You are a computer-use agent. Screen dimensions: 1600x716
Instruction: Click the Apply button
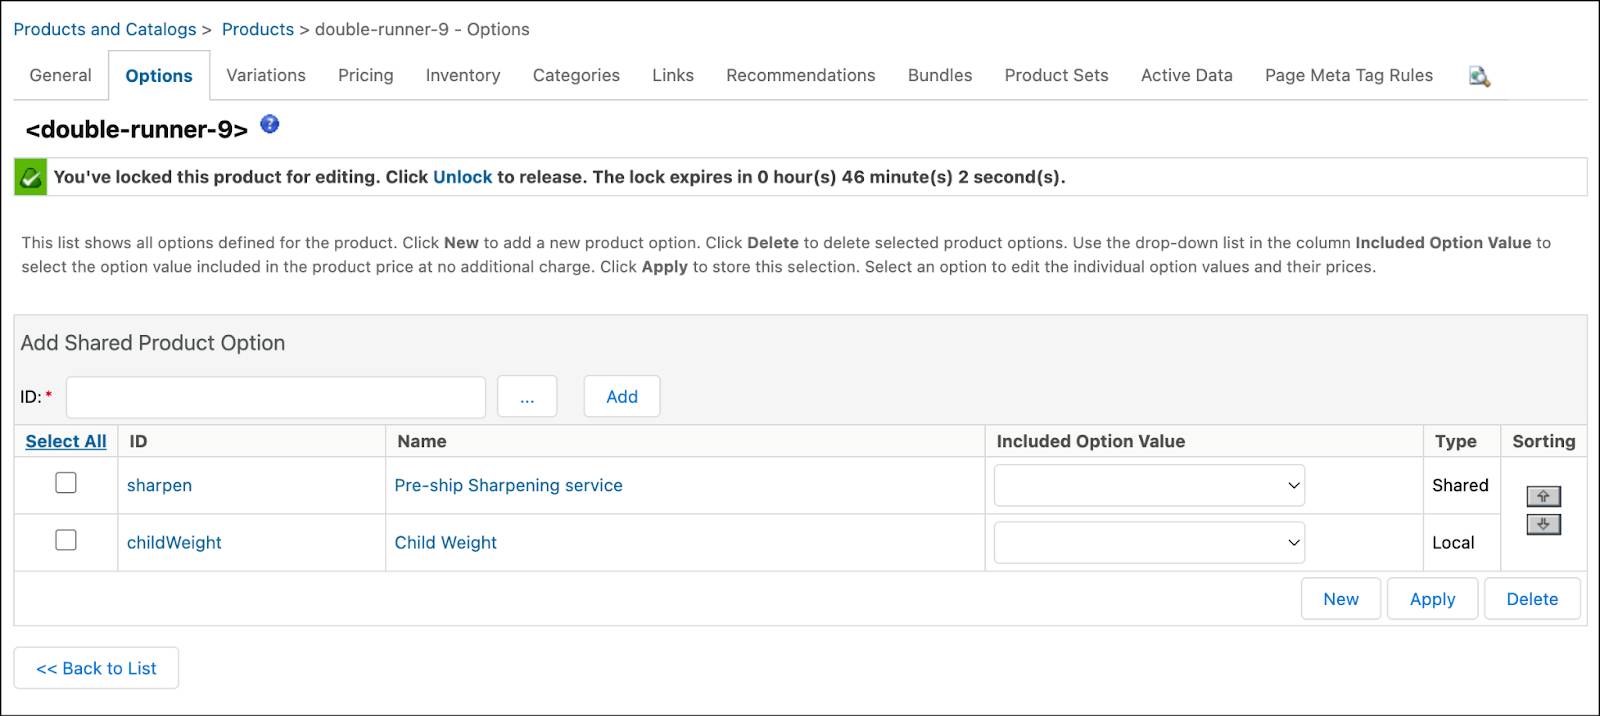coord(1432,599)
